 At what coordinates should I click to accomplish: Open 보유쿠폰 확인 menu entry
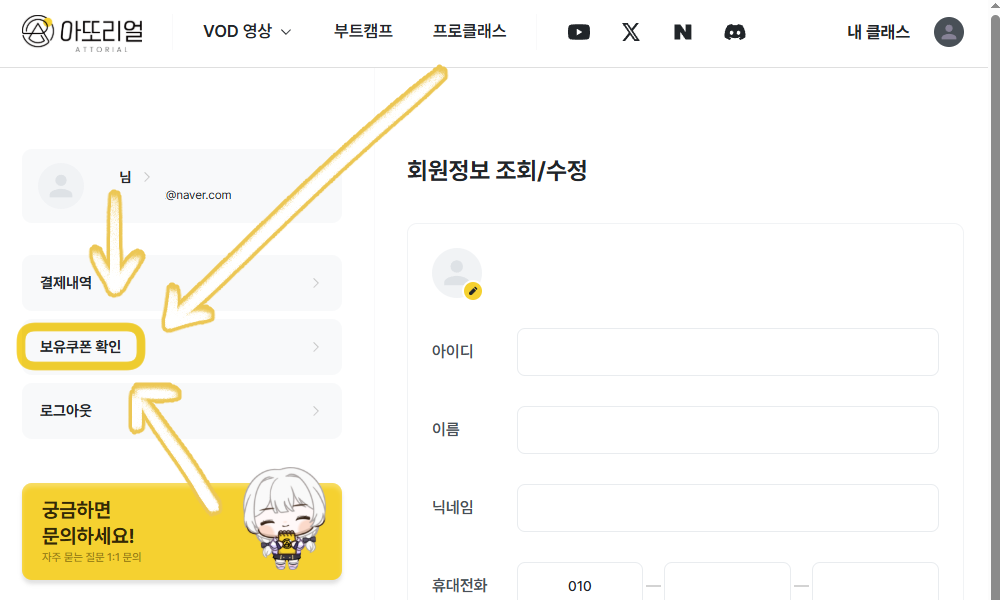click(x=182, y=347)
